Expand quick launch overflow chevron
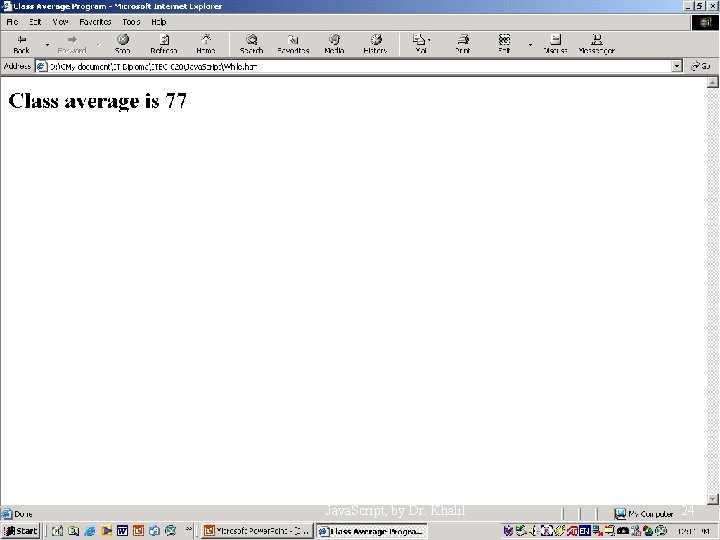Screen dimensions: 720x540 pyautogui.click(x=189, y=529)
